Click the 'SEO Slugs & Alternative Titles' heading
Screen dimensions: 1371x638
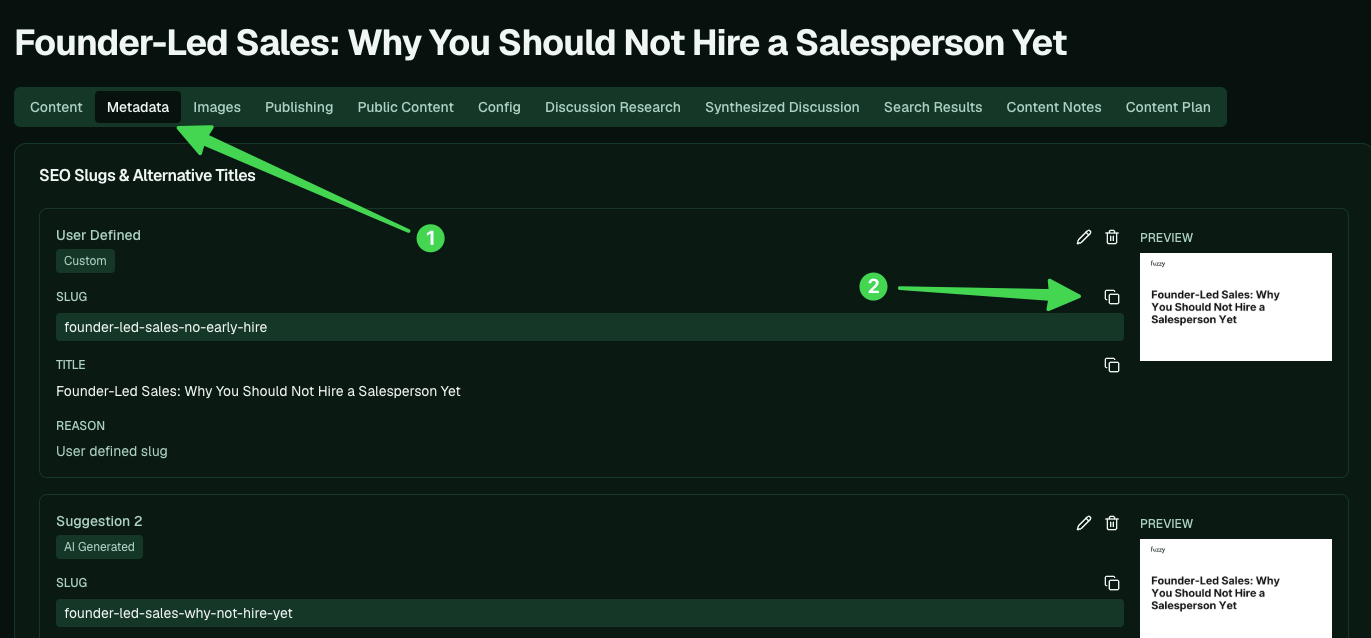coord(147,175)
